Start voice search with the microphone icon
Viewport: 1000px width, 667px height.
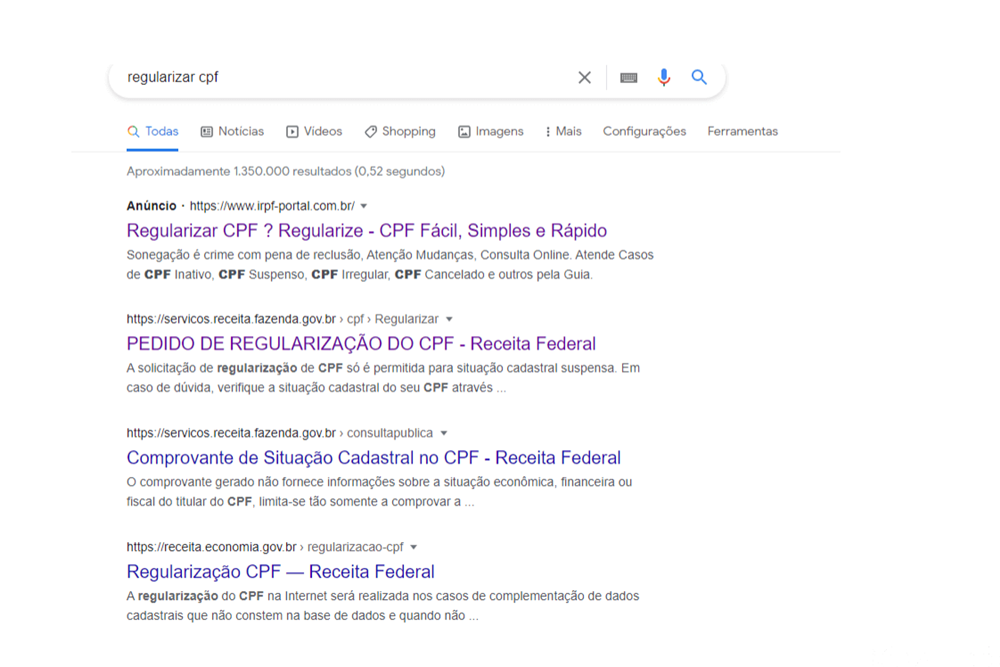point(664,77)
